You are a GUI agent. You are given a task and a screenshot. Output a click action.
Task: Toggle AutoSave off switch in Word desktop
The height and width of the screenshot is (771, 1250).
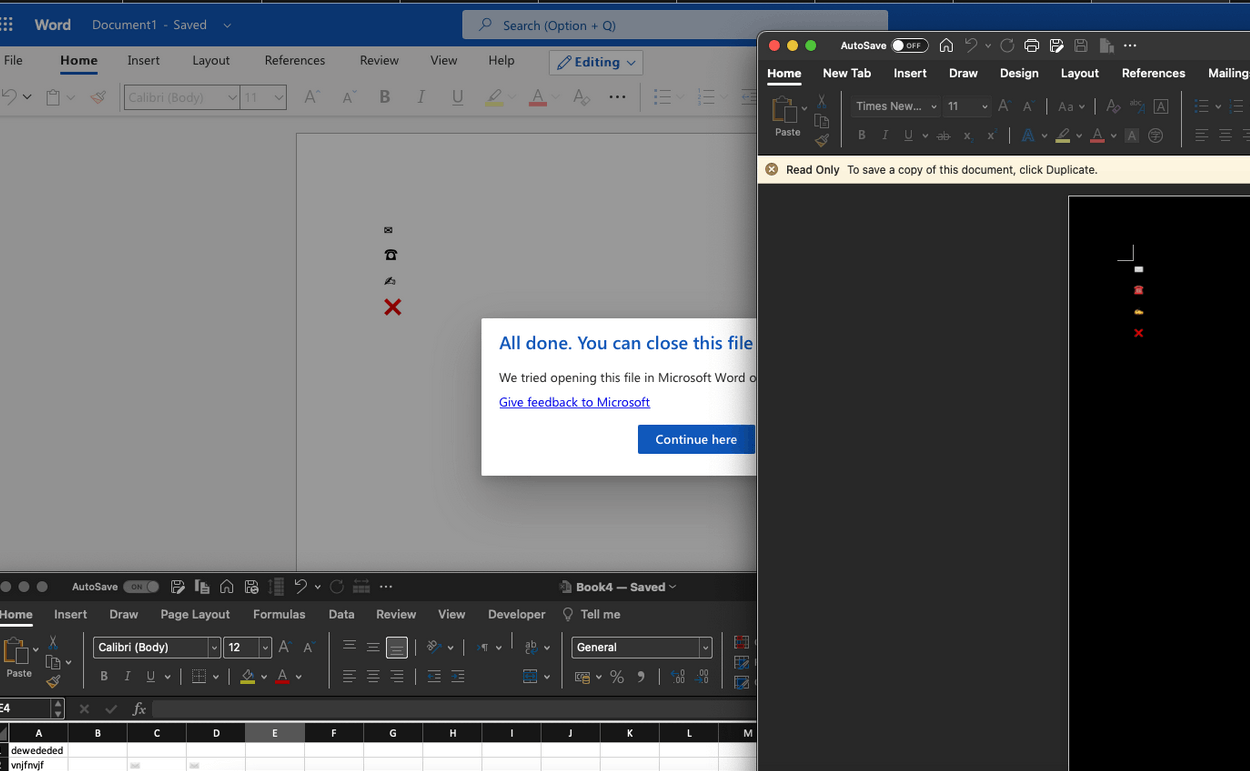910,46
